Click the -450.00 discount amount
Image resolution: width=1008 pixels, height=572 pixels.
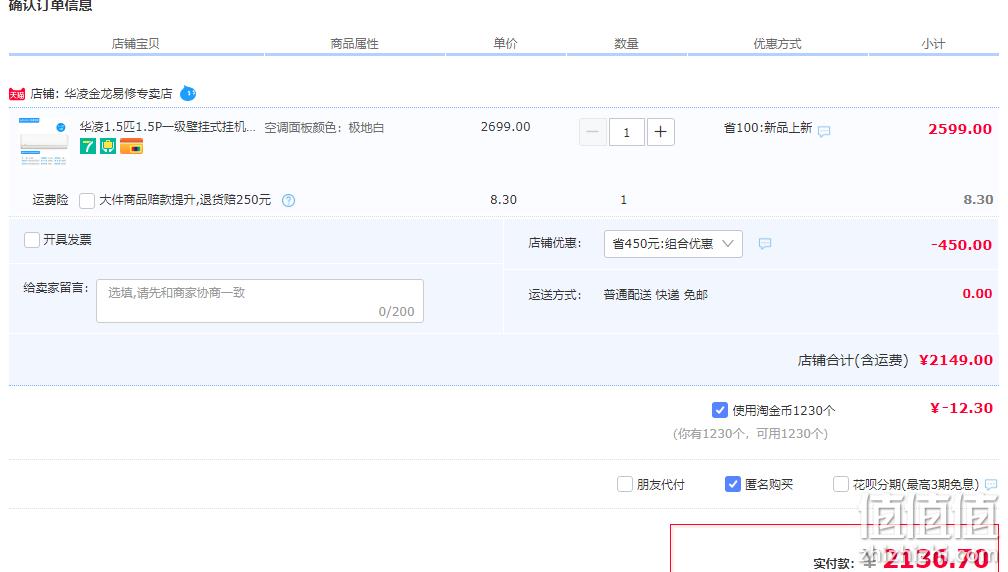(961, 245)
